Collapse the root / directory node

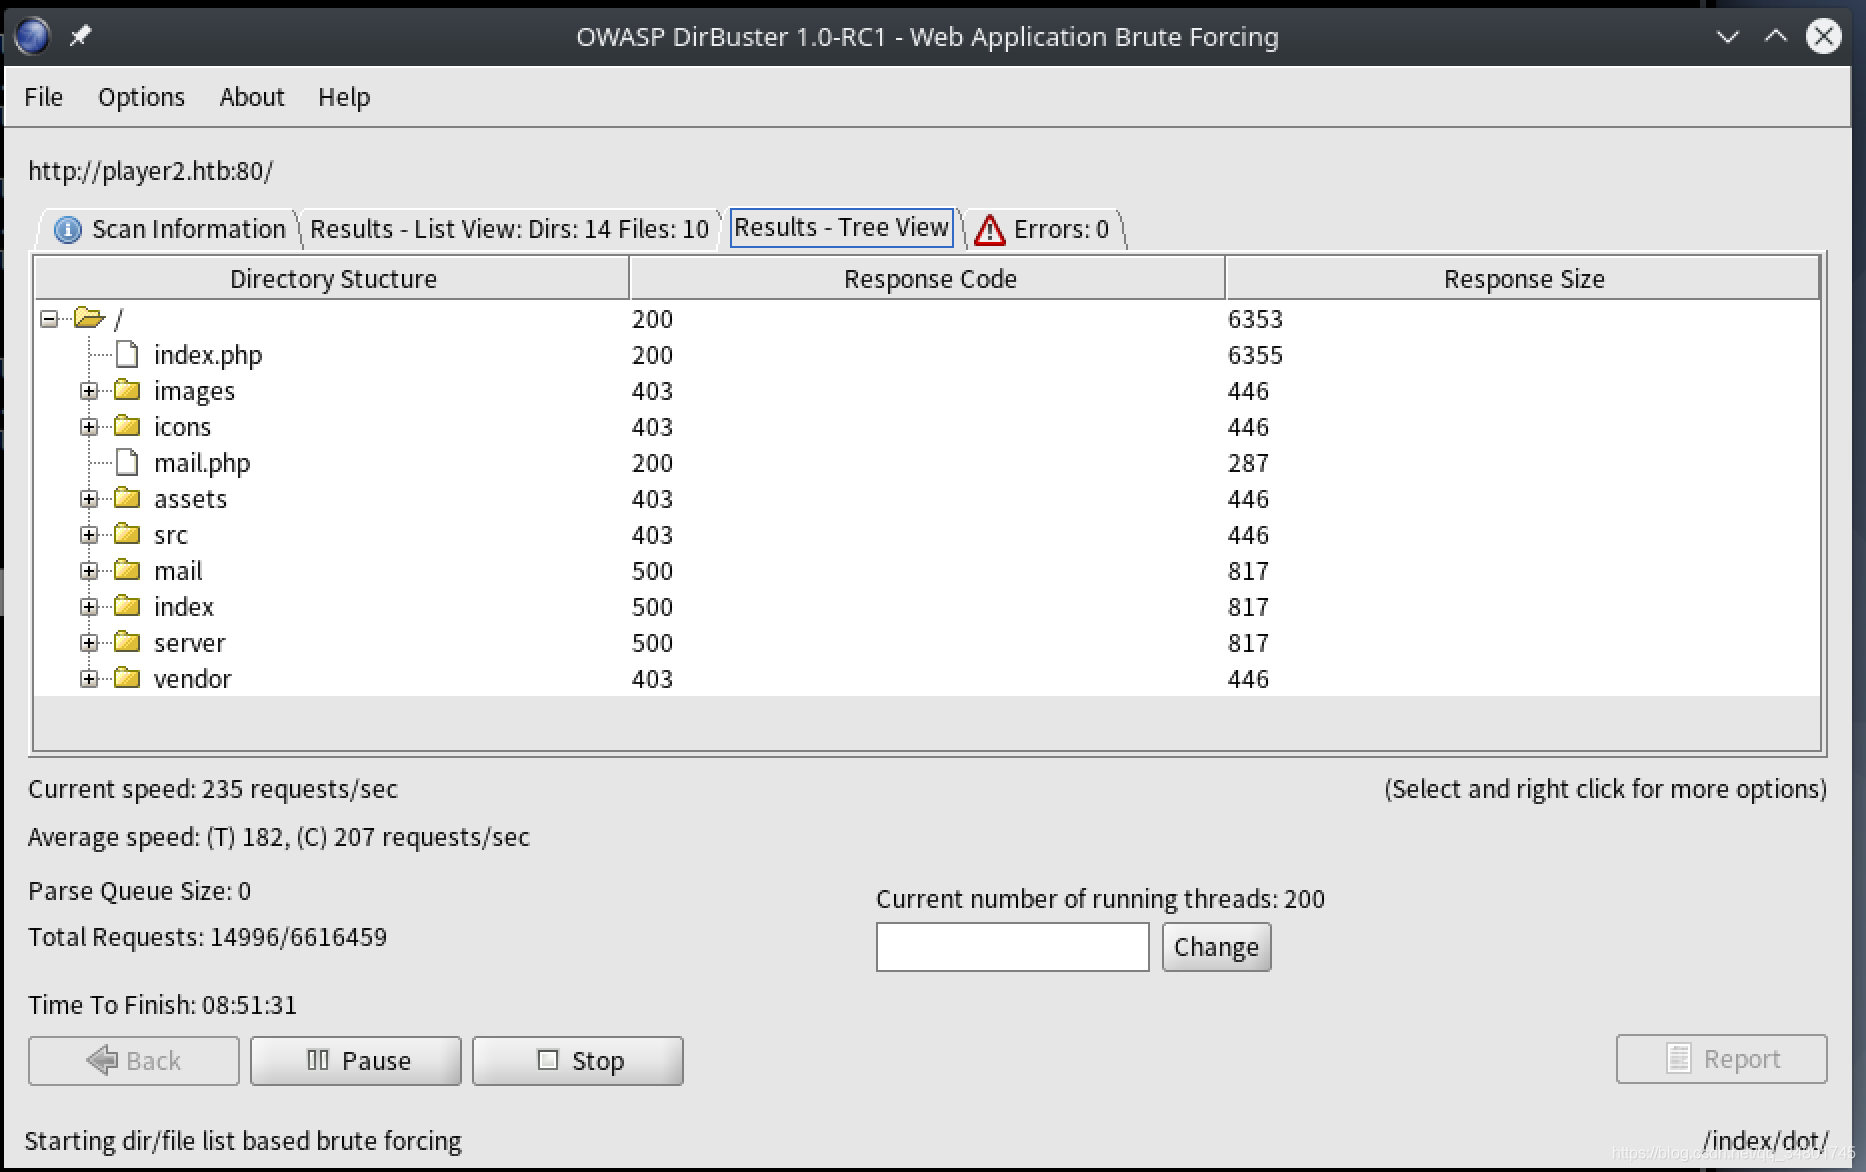click(x=49, y=319)
